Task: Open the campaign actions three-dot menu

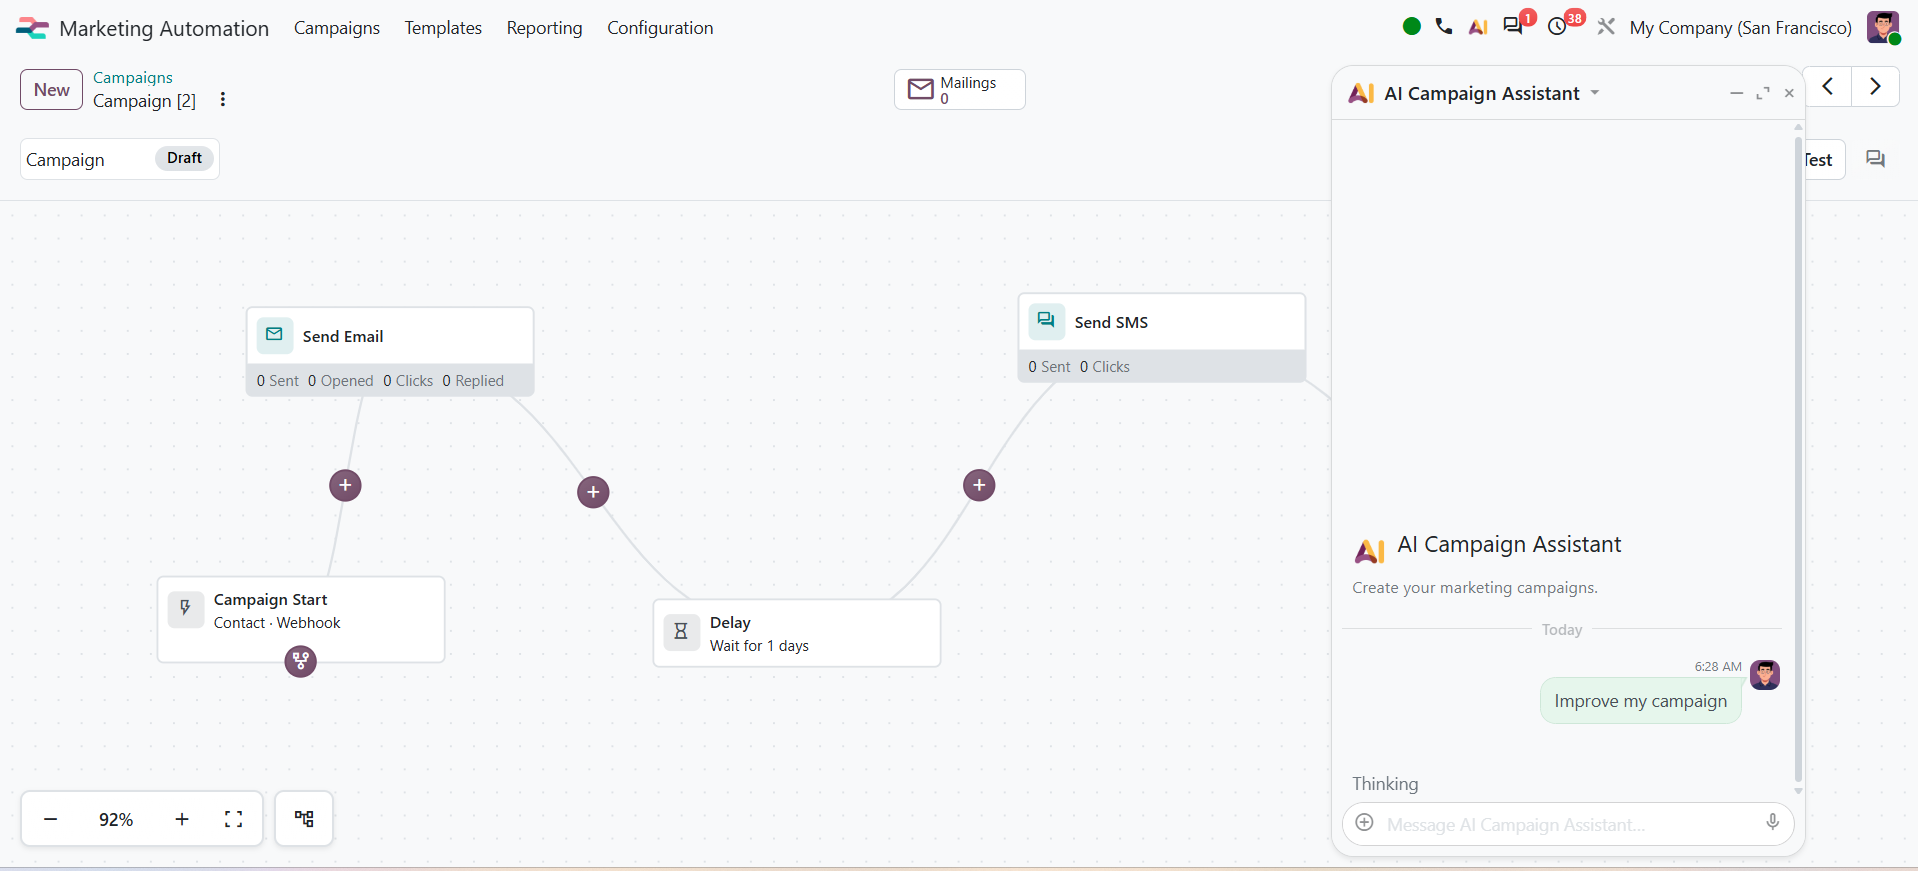Action: pyautogui.click(x=223, y=99)
